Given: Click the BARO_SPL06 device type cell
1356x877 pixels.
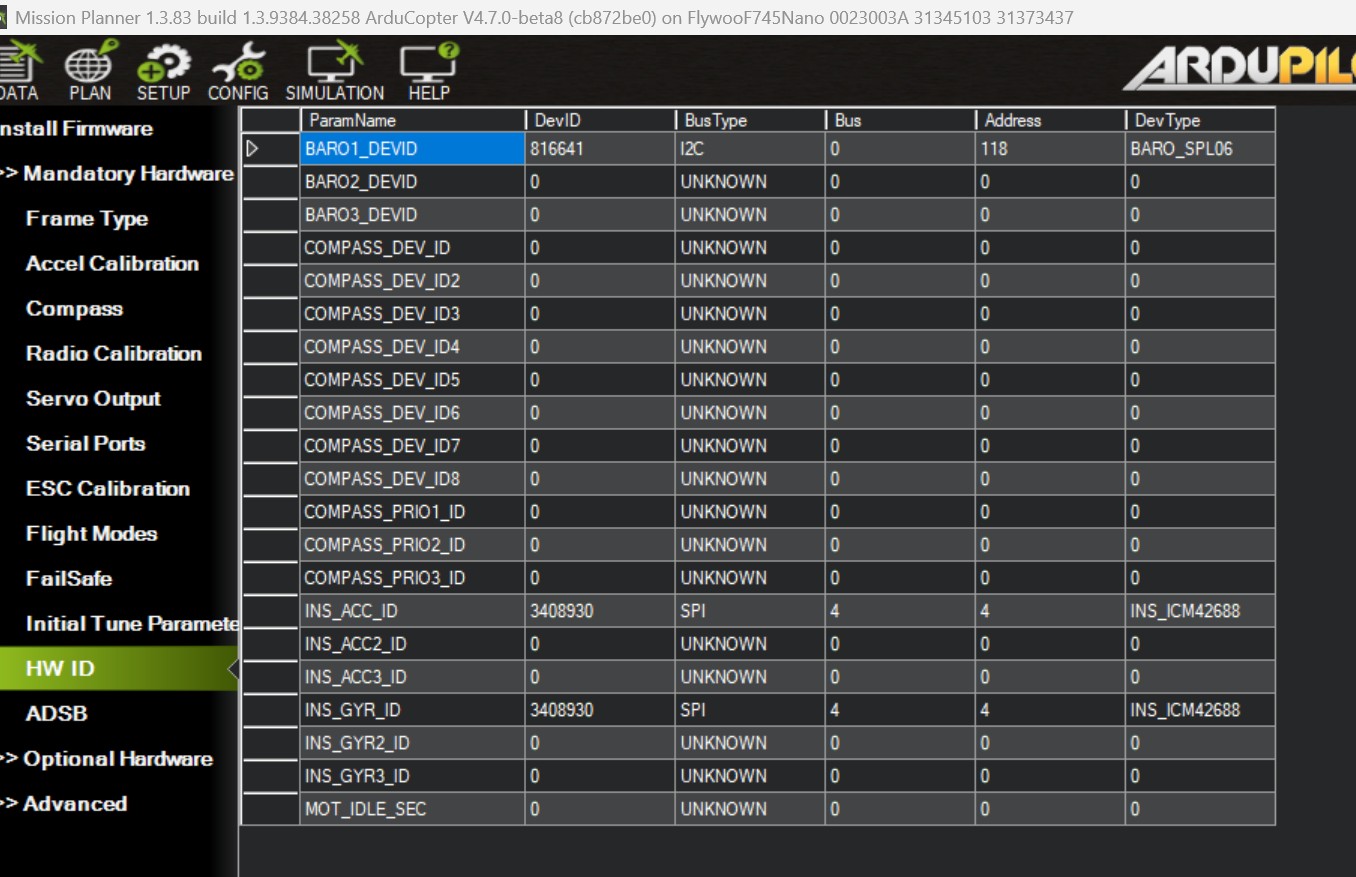Looking at the screenshot, I should 1200,149.
